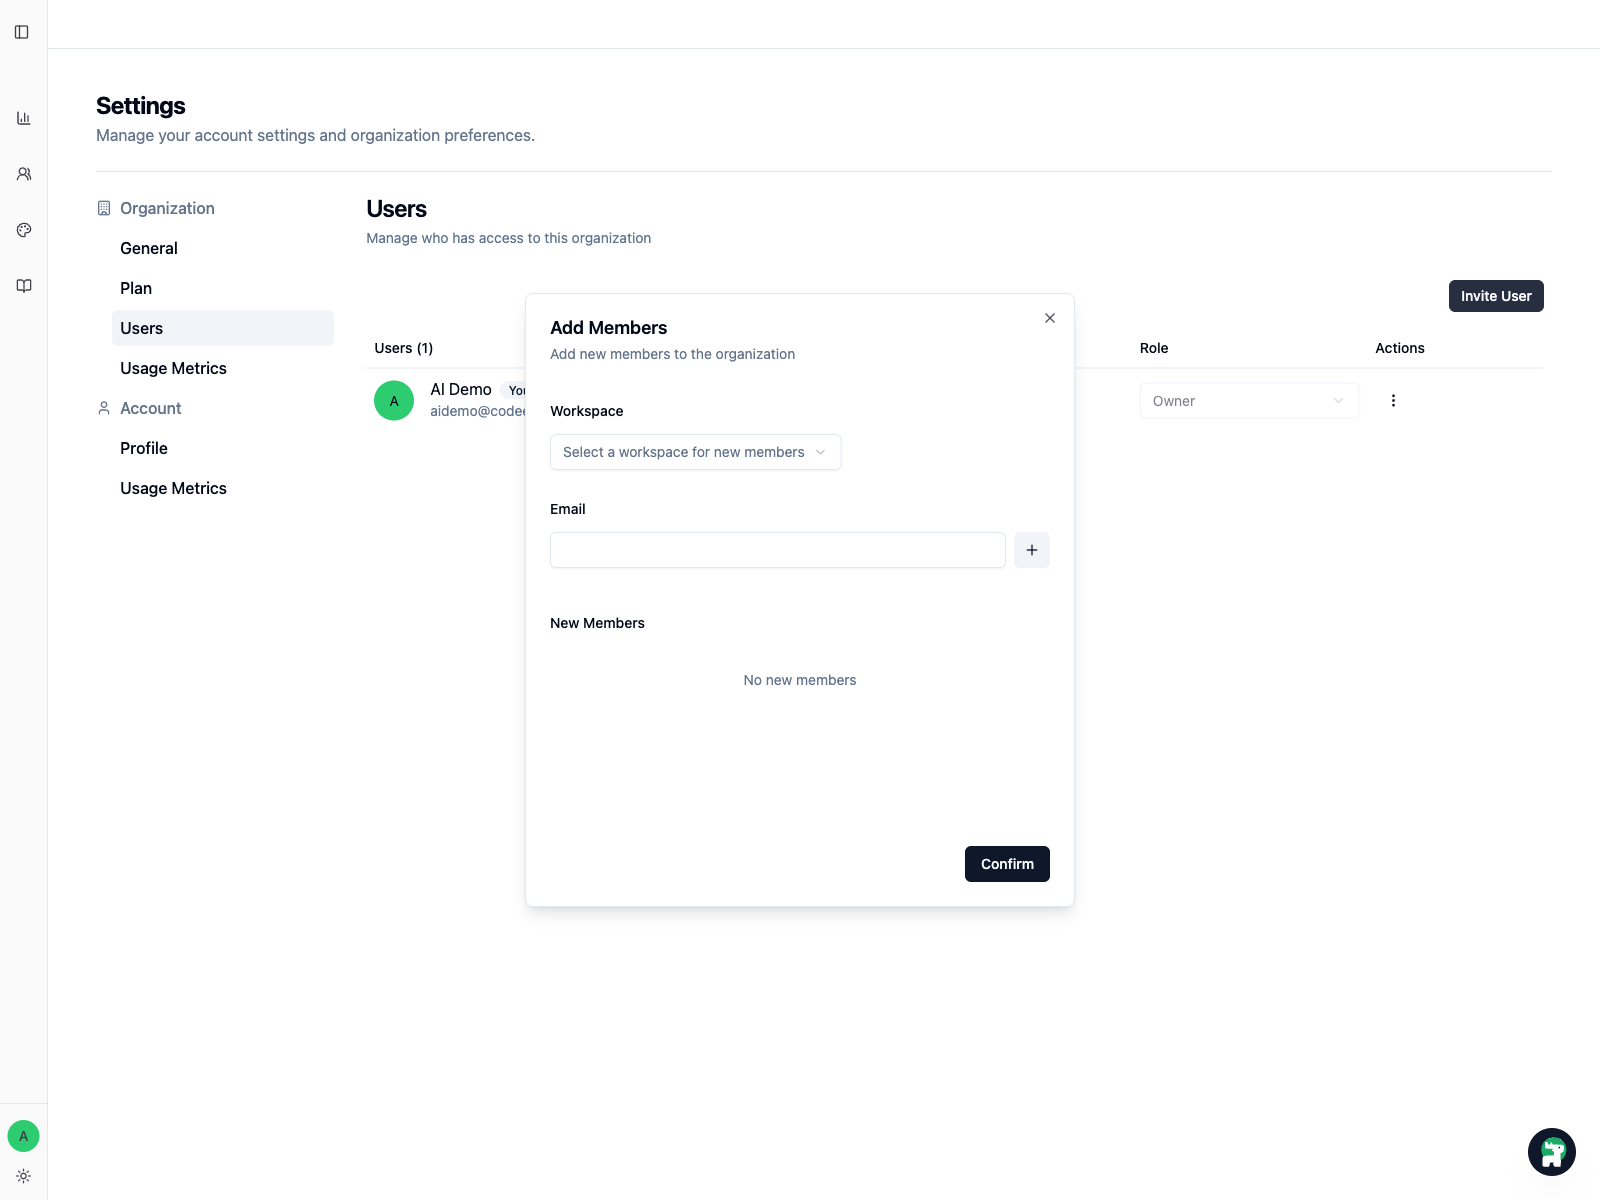Image resolution: width=1600 pixels, height=1200 pixels.
Task: Click the Account person icon
Action: (103, 407)
